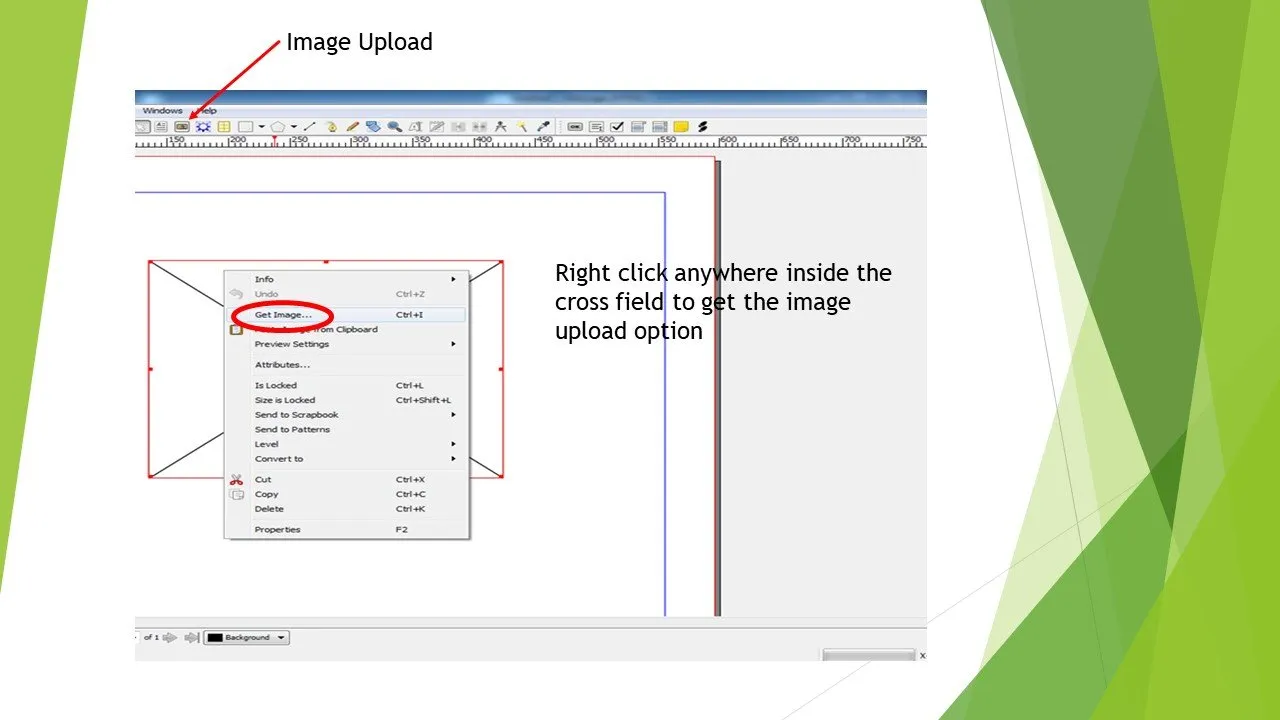Choose the Insert Line tool

[310, 127]
